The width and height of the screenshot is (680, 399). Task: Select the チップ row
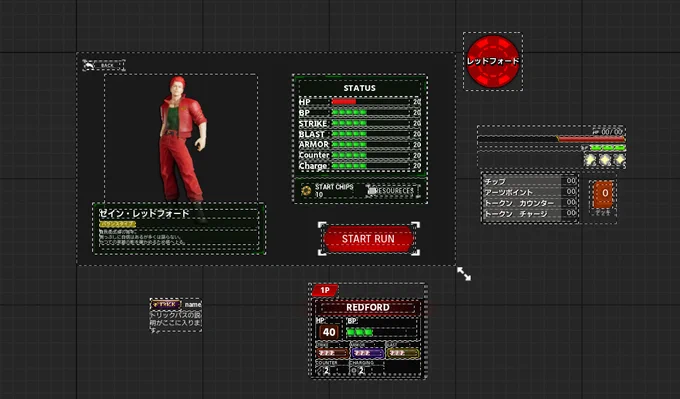pos(530,181)
